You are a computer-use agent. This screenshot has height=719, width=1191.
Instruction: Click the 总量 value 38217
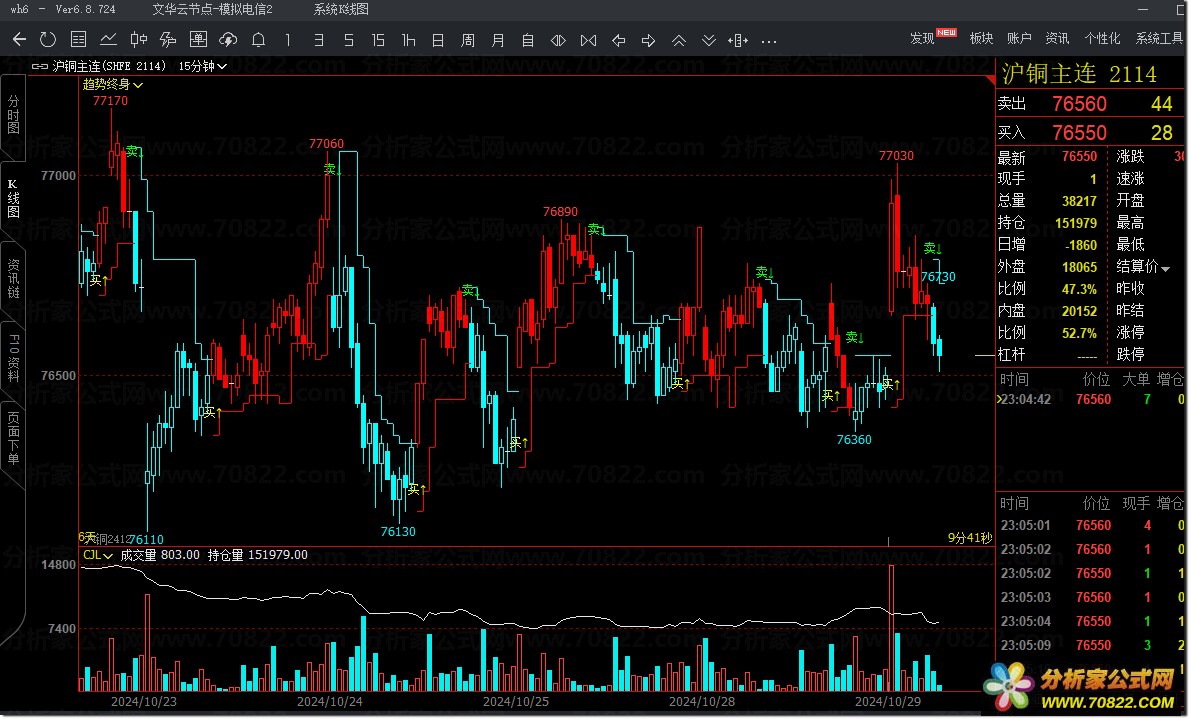tap(1079, 201)
